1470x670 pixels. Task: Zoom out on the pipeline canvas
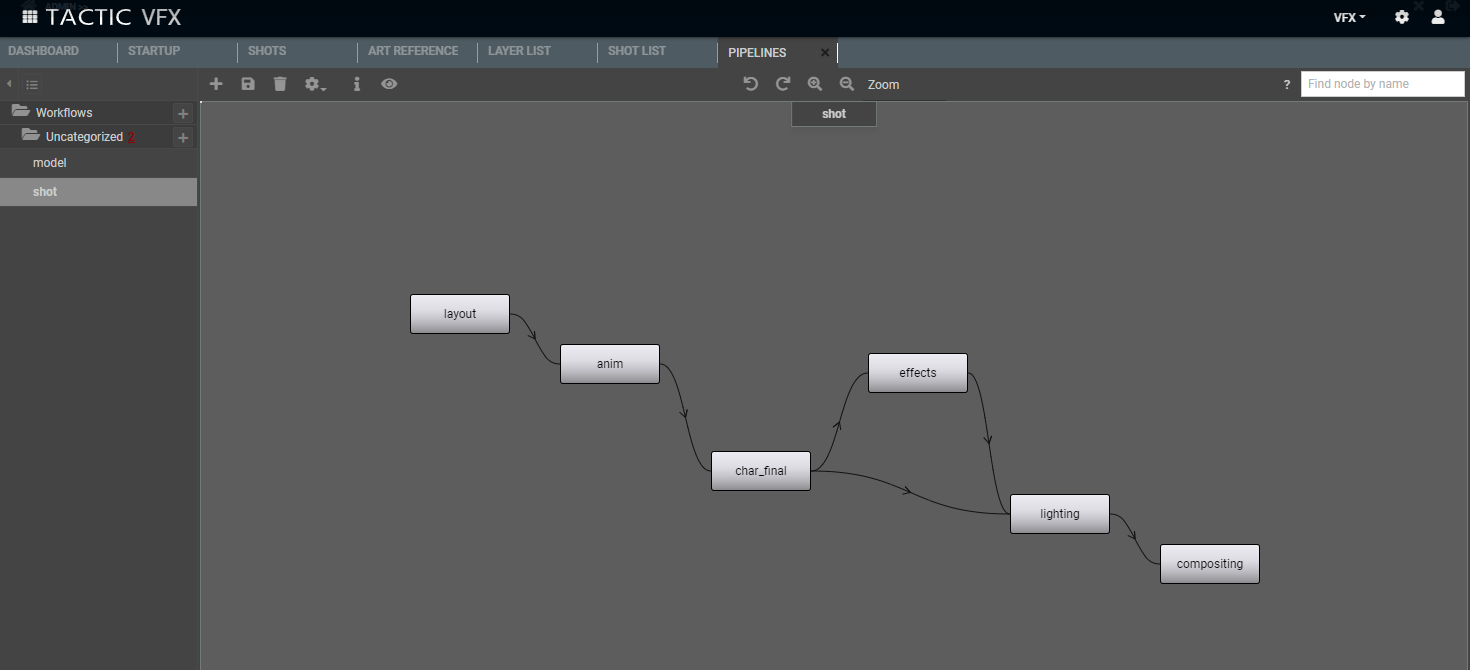(847, 84)
